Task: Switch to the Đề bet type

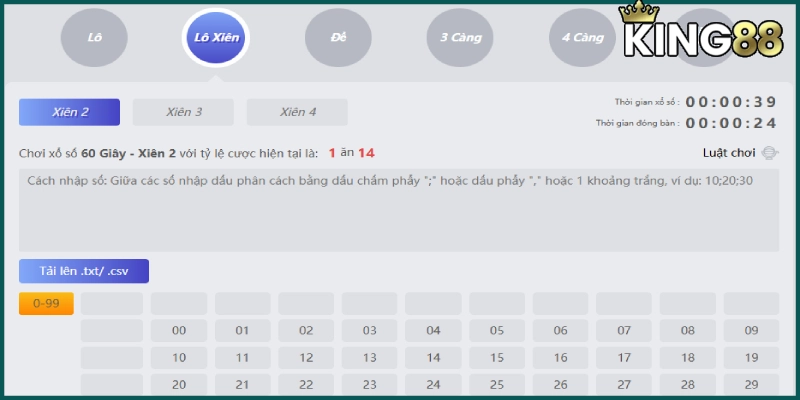Action: tap(338, 38)
